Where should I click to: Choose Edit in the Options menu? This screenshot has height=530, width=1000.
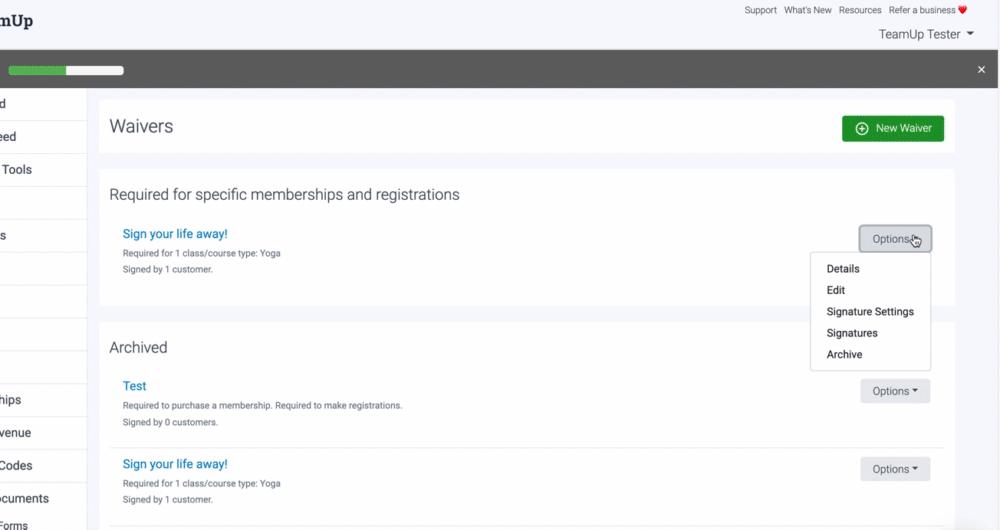(x=836, y=290)
